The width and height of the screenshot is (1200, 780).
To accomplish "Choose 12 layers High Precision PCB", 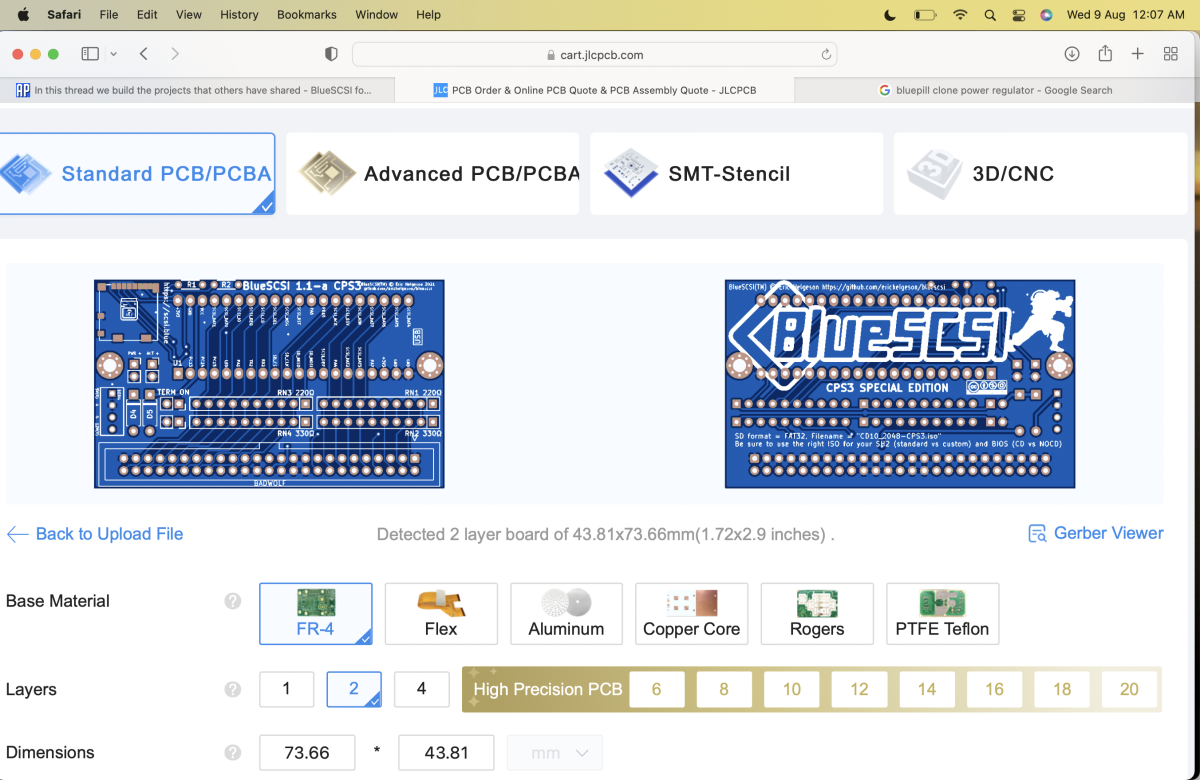I will (859, 689).
